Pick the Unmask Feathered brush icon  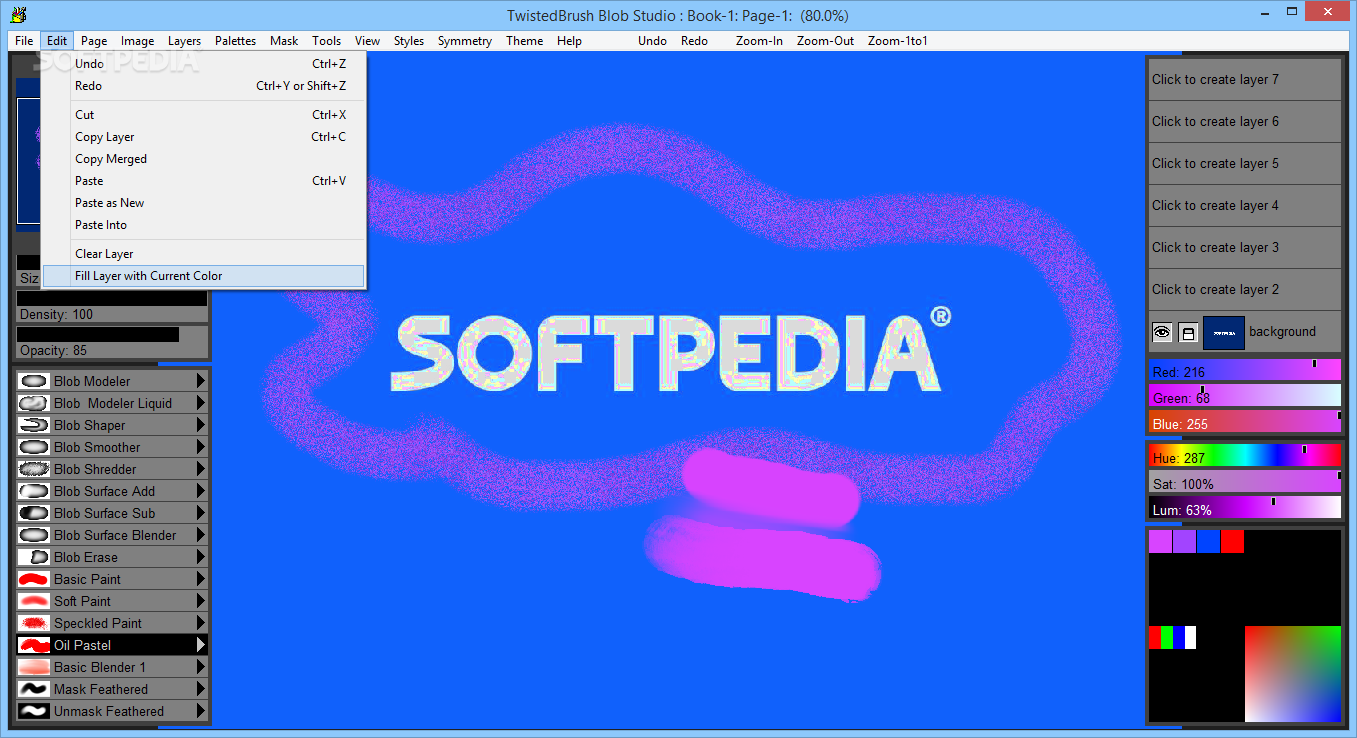pyautogui.click(x=34, y=711)
